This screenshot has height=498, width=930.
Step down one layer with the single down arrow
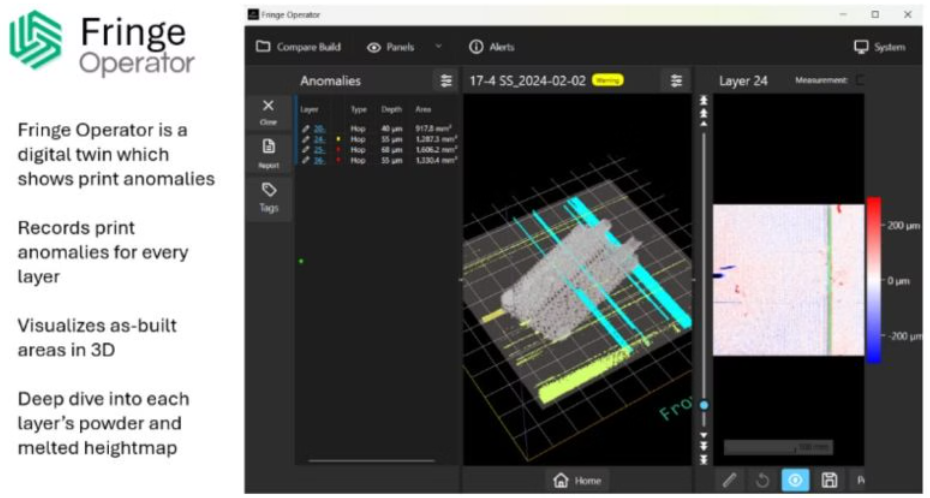703,435
